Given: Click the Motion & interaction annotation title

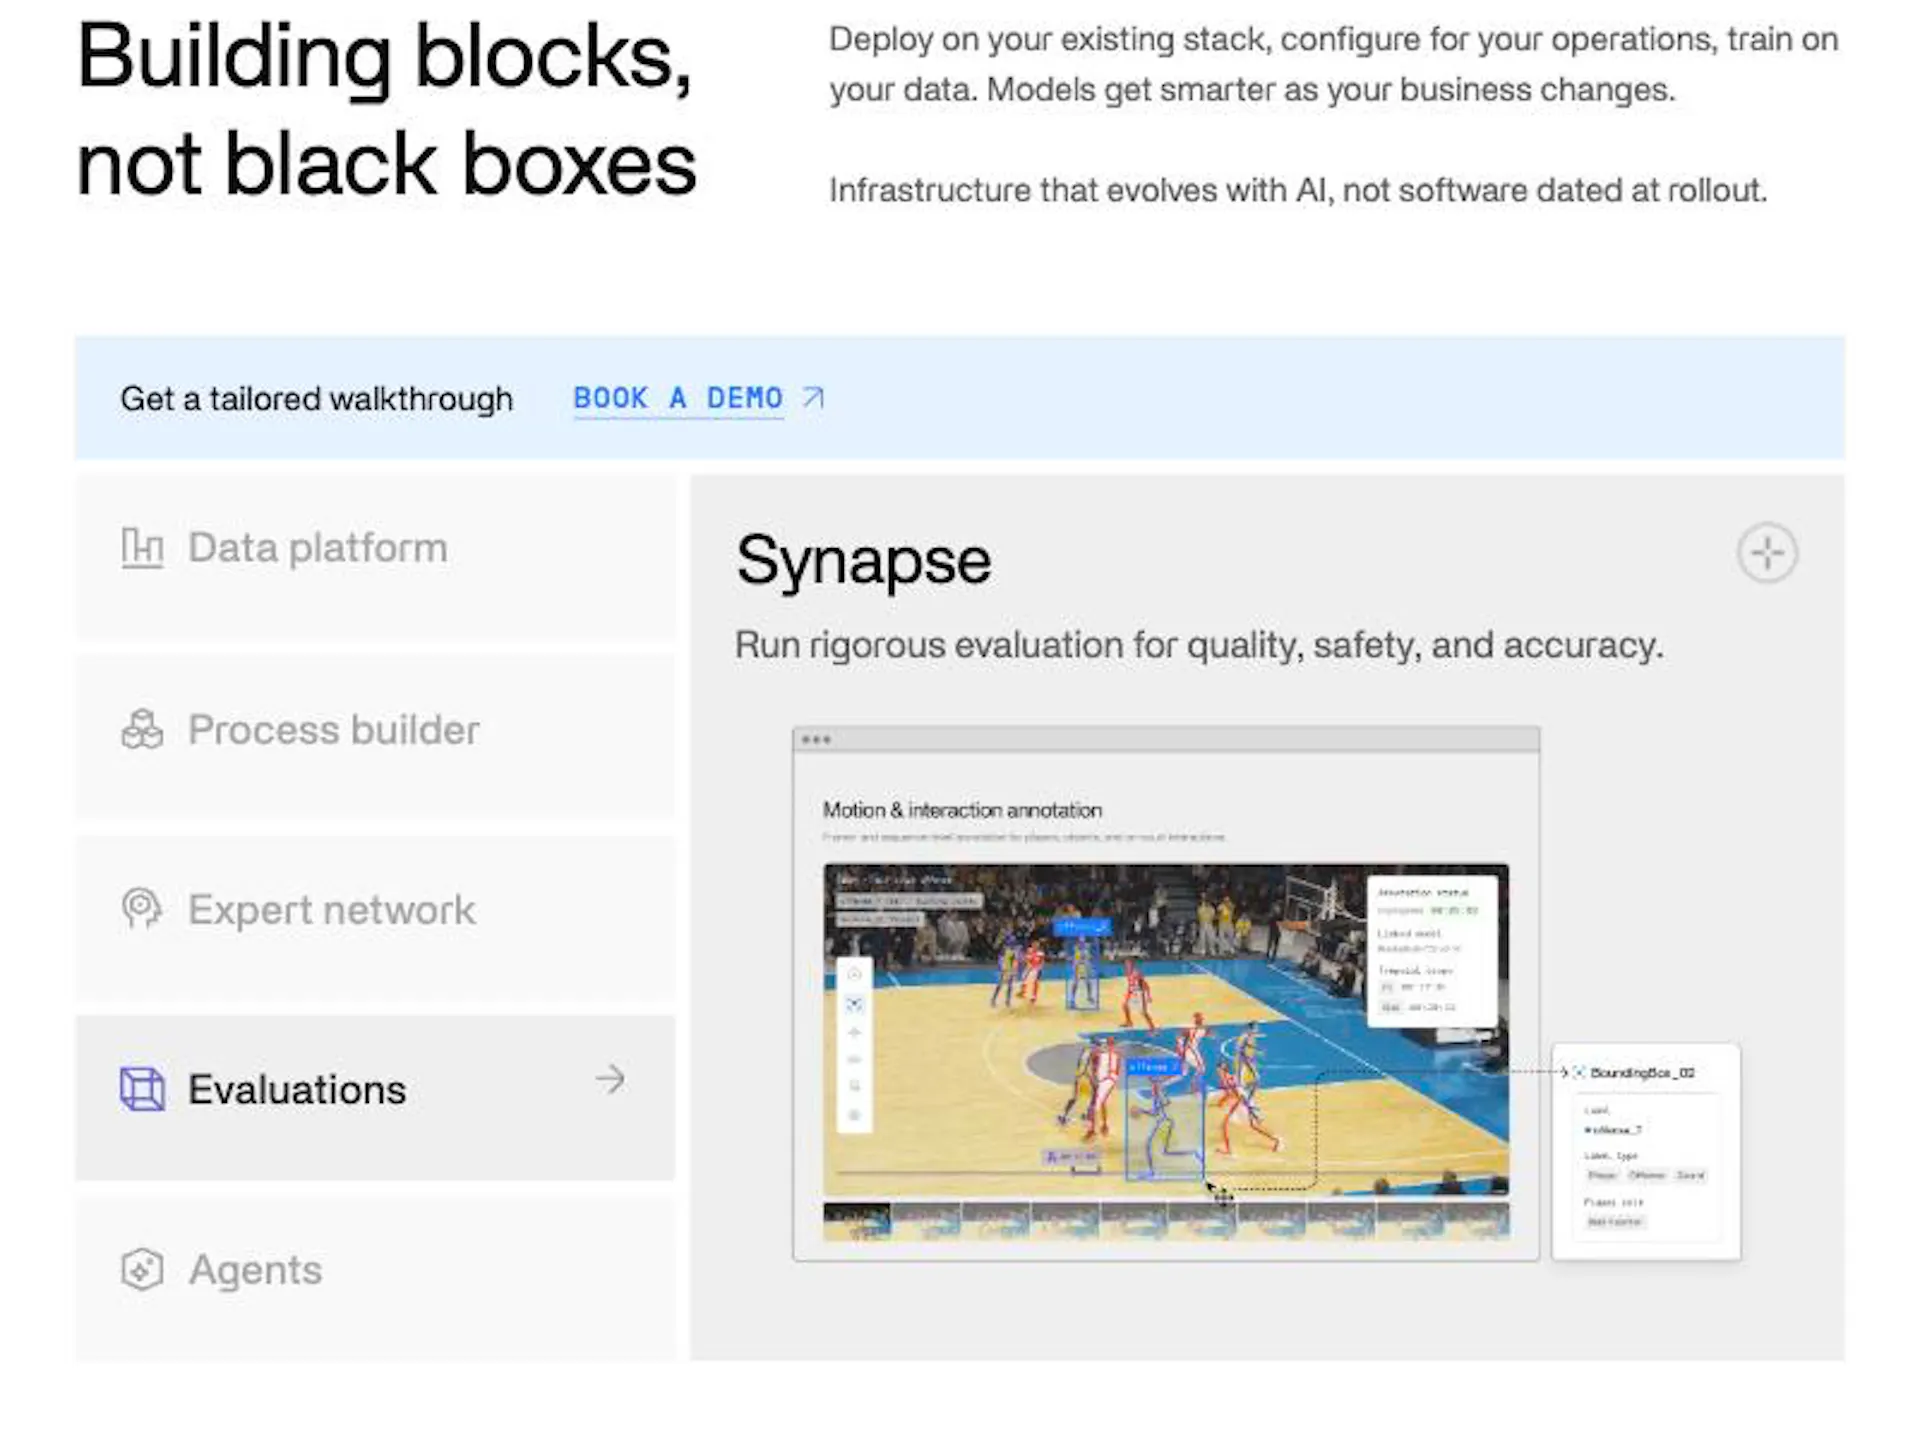Looking at the screenshot, I should (x=962, y=810).
